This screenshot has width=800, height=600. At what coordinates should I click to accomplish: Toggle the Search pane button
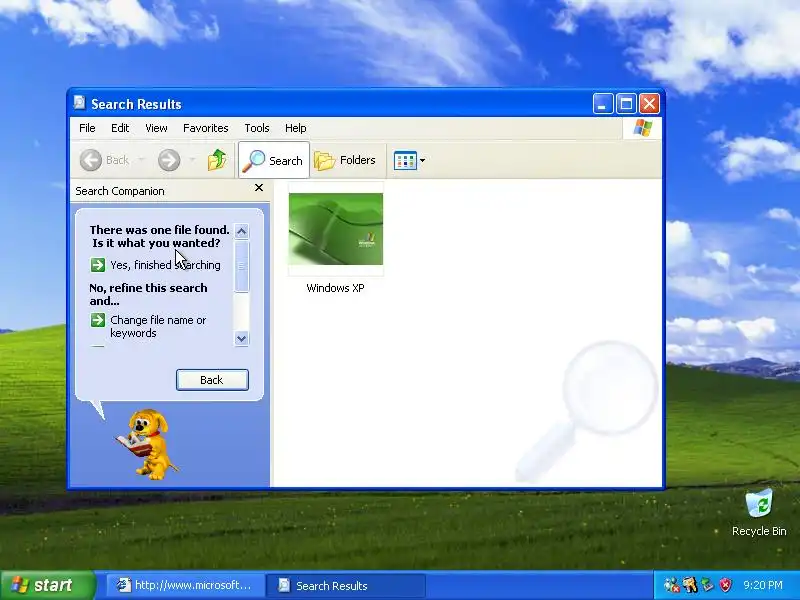click(274, 160)
